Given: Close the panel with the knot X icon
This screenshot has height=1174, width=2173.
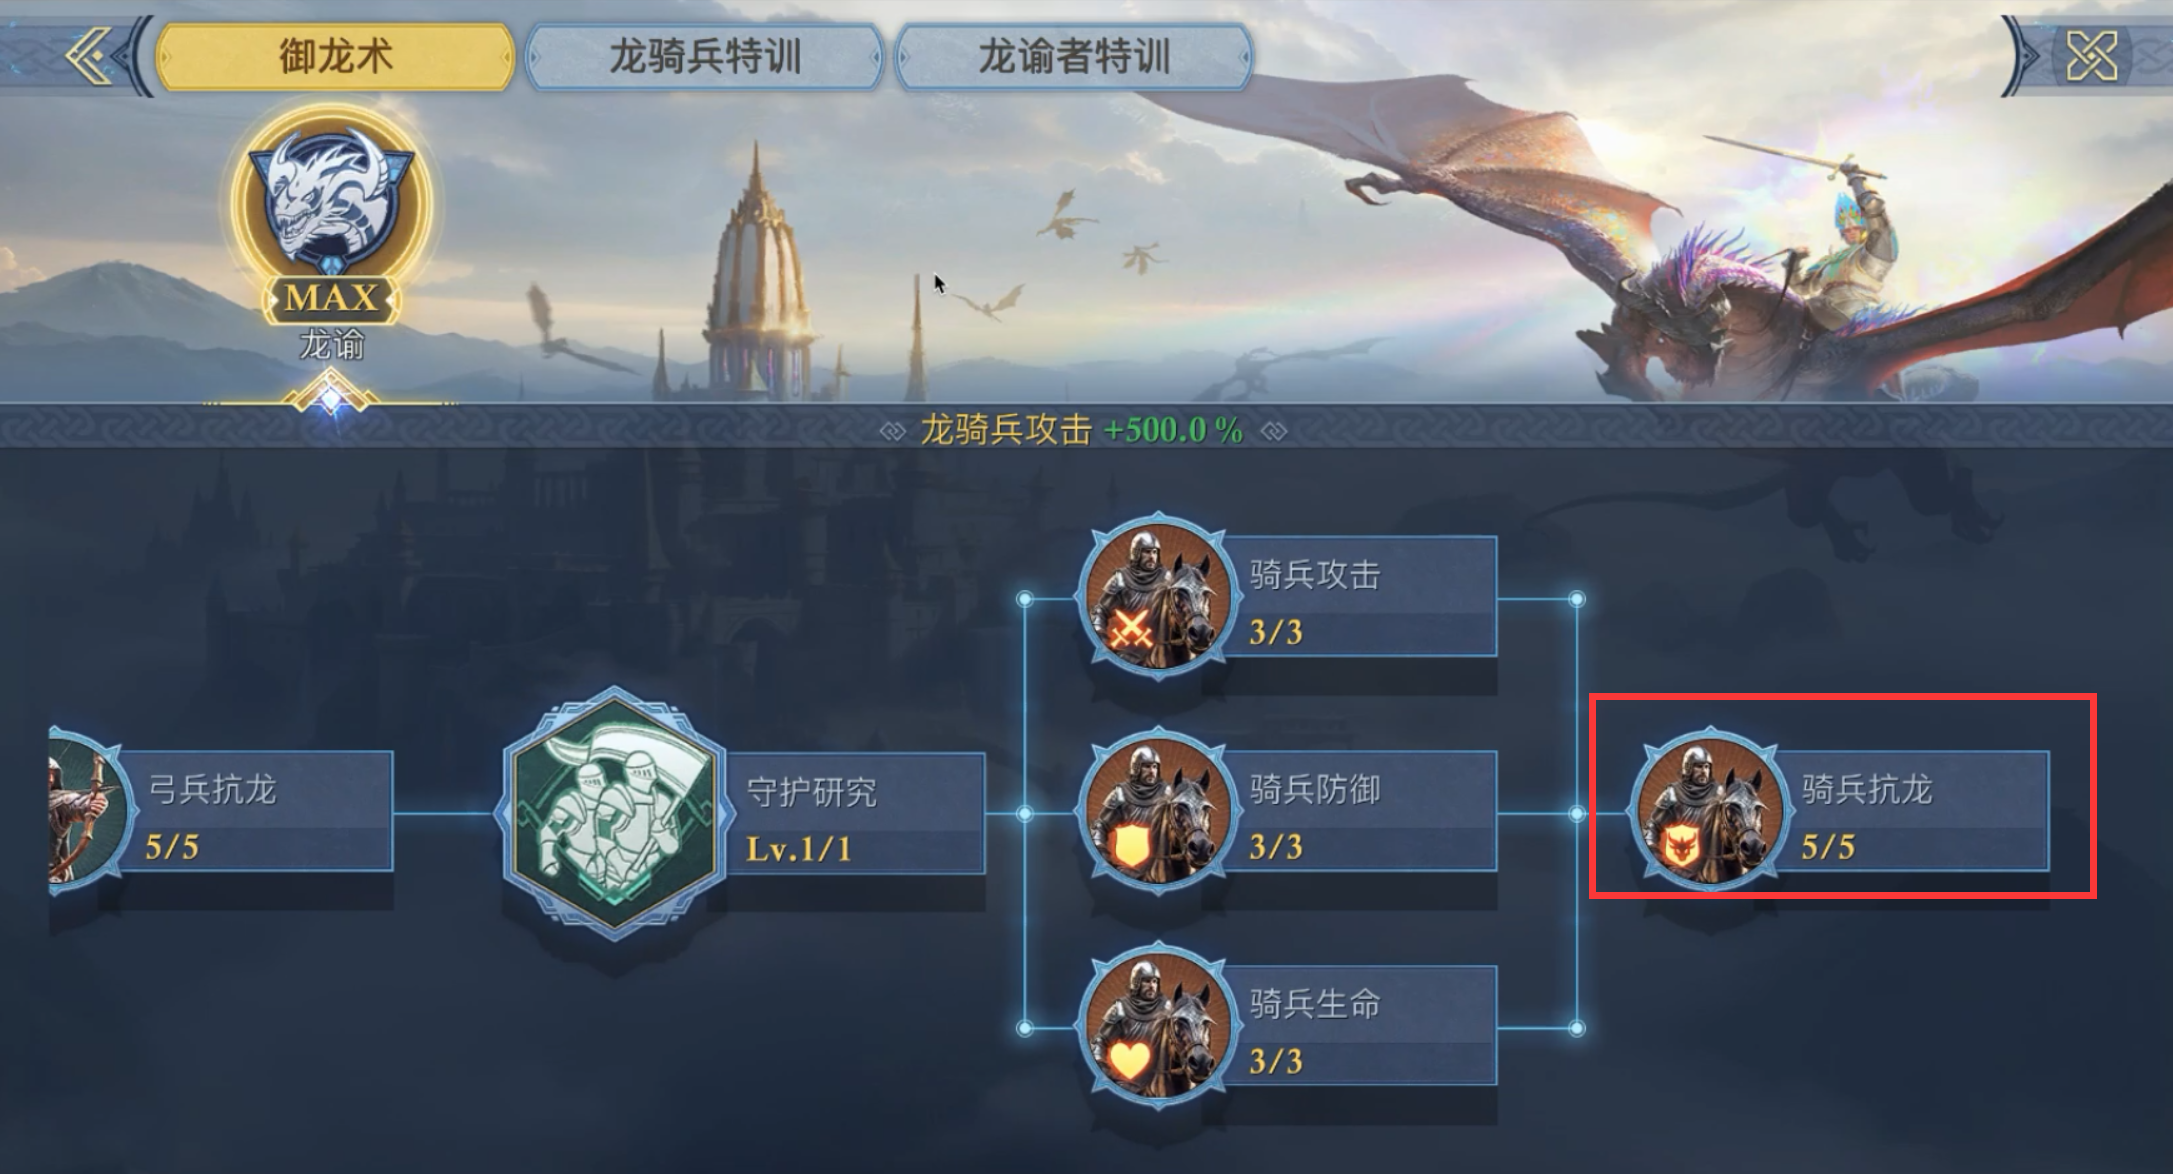Looking at the screenshot, I should [2092, 56].
